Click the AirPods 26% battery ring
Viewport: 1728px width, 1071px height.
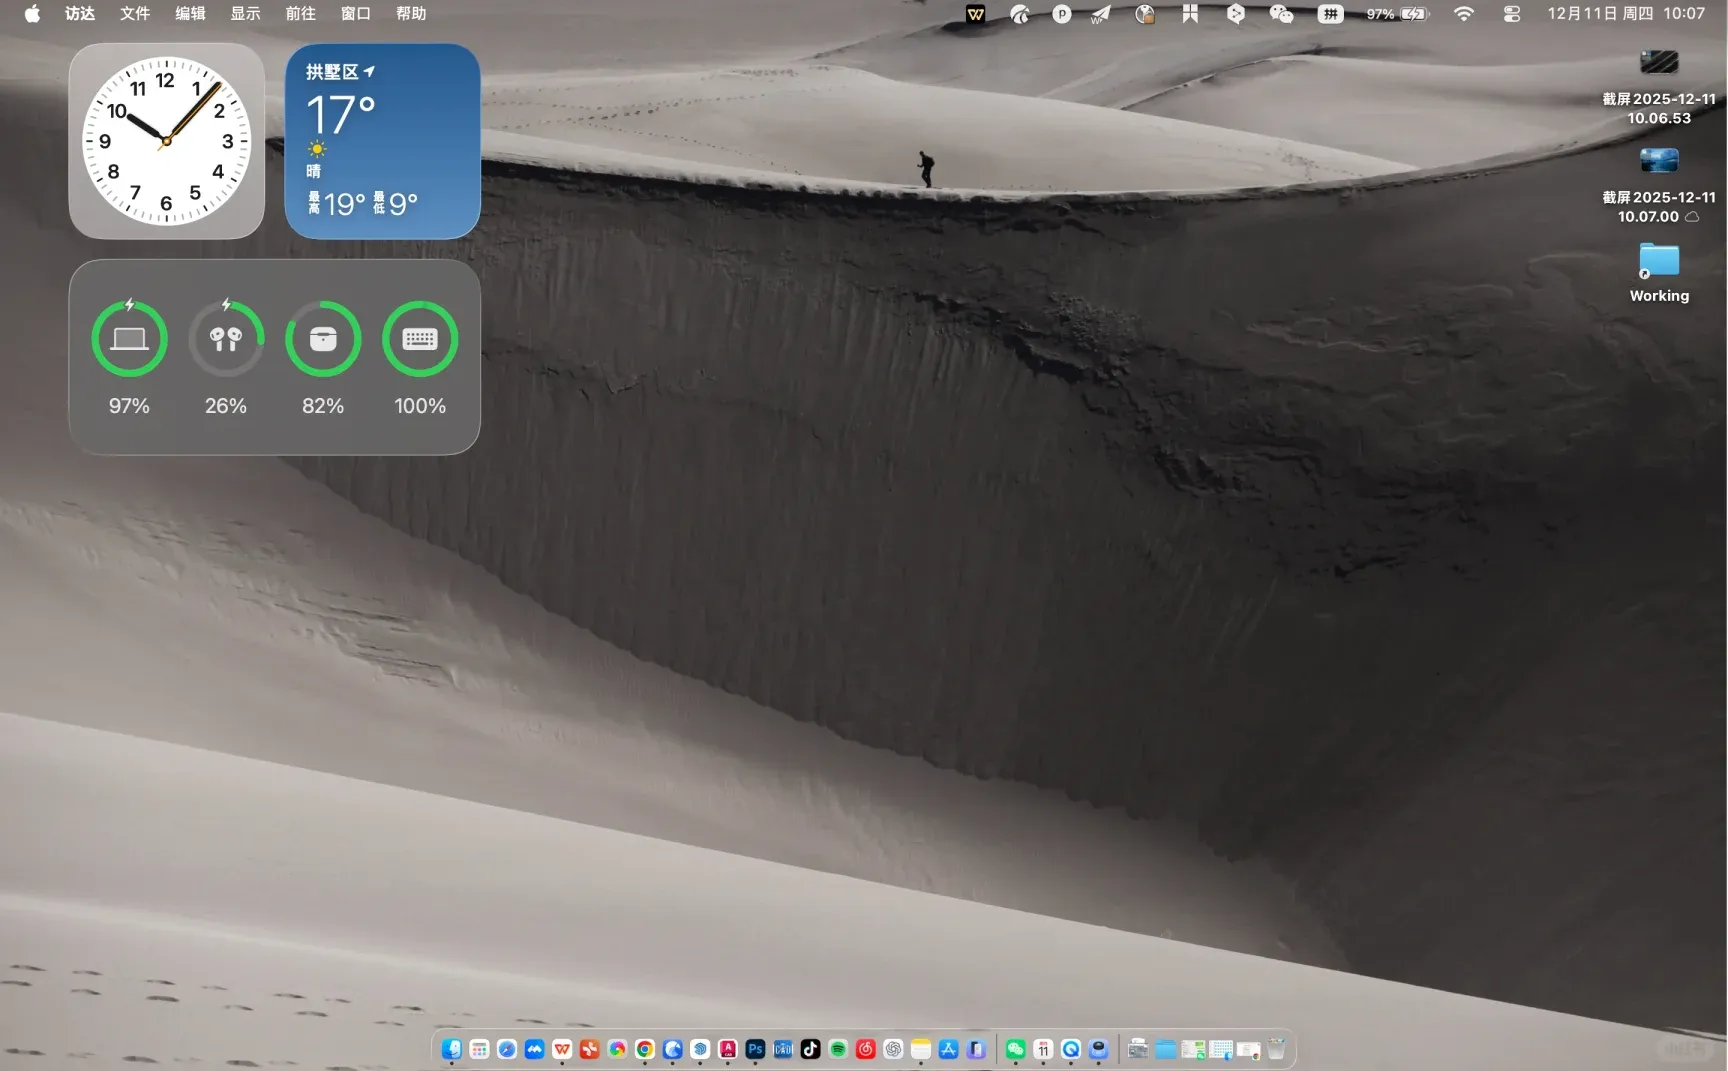226,339
